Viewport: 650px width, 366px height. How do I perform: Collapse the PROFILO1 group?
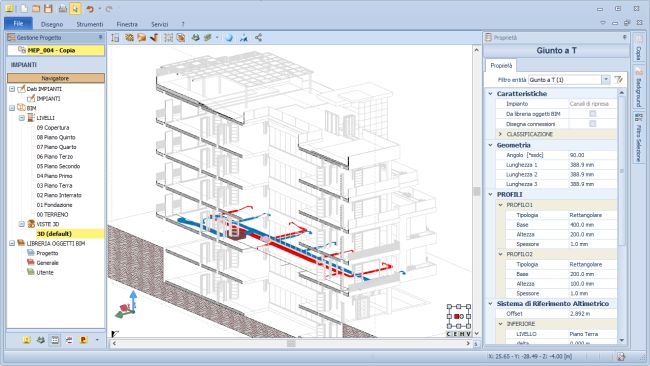tap(500, 205)
